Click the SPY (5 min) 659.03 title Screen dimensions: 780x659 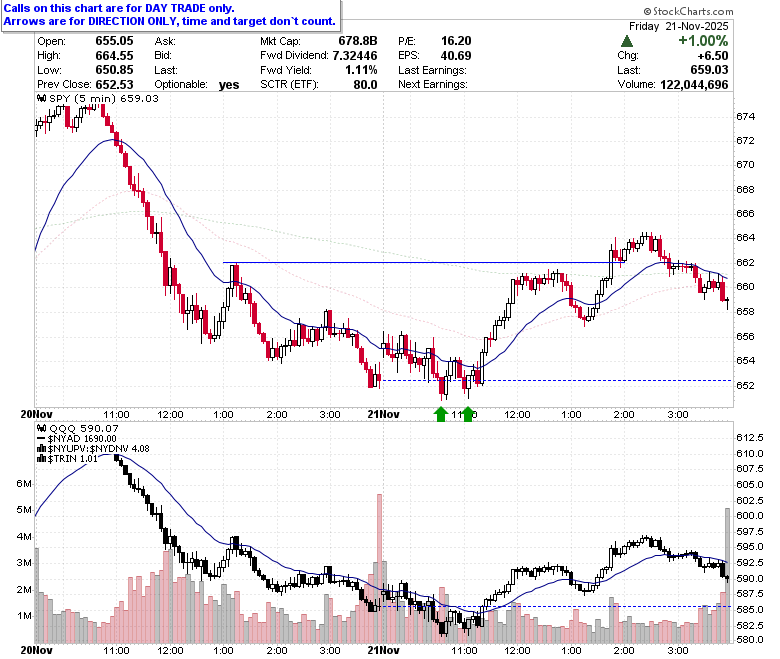point(104,98)
